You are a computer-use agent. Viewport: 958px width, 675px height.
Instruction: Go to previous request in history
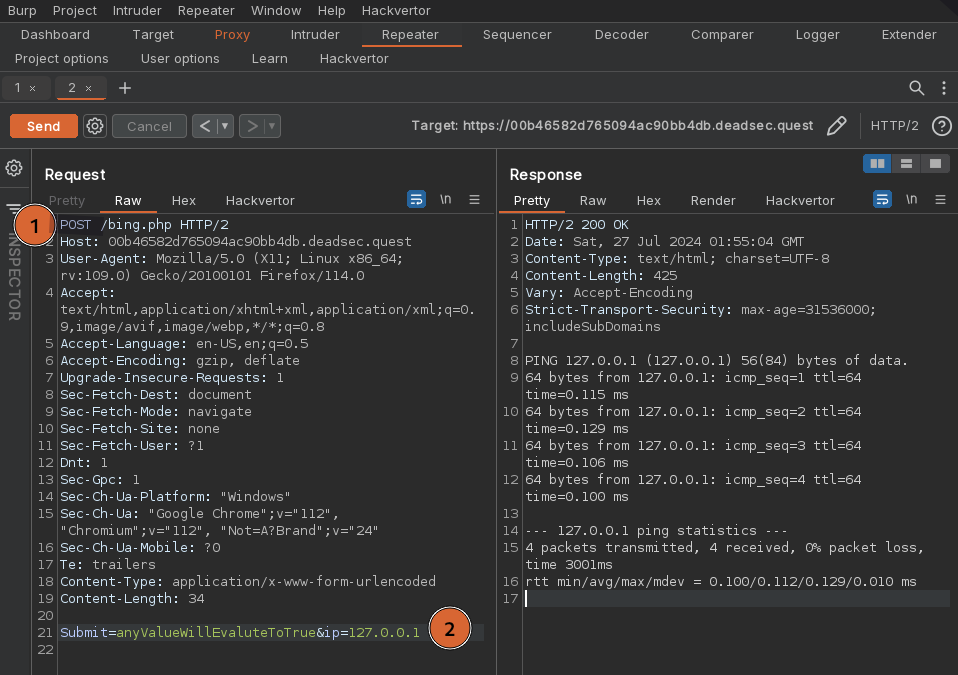coord(205,126)
